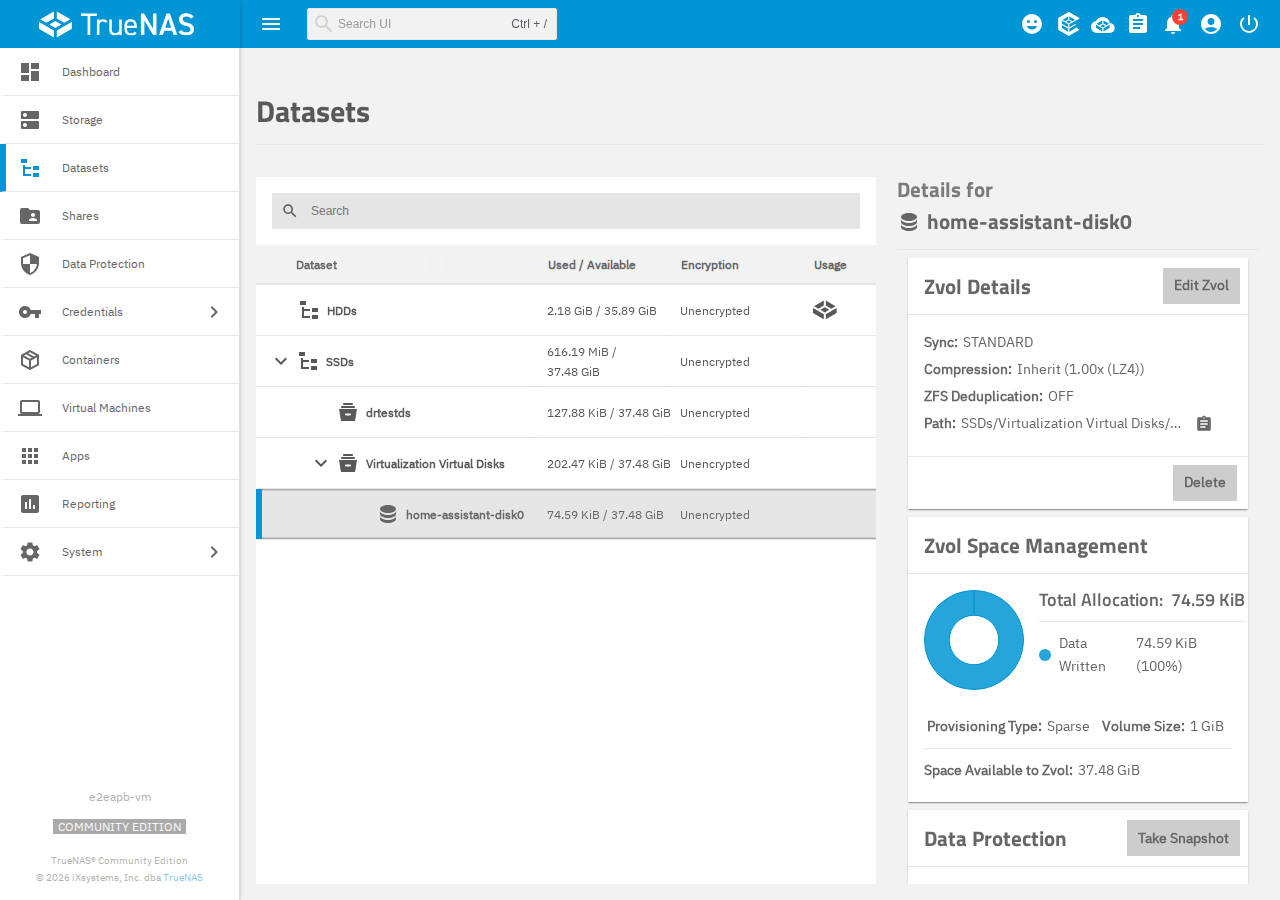Go to the Apps page

tap(120, 456)
